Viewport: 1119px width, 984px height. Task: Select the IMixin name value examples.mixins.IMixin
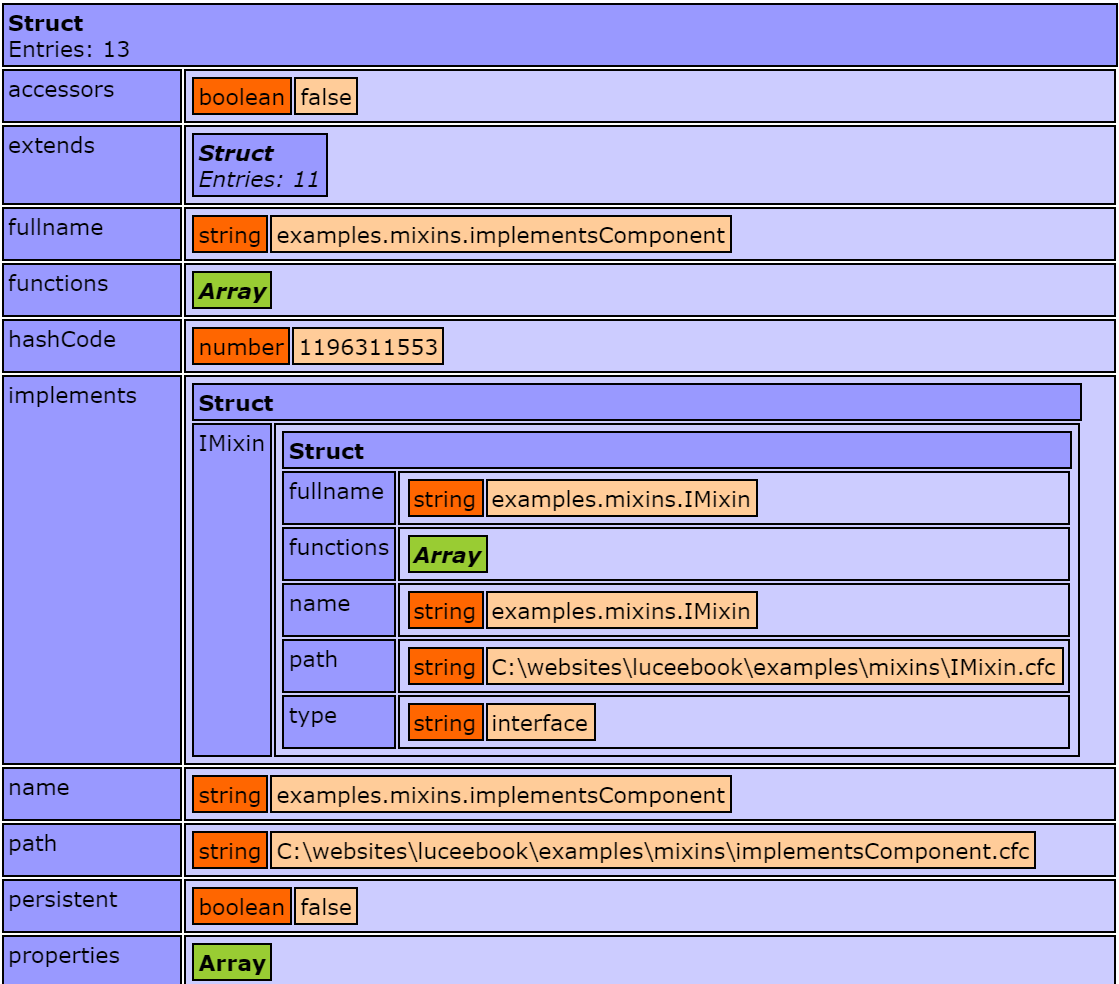coord(621,611)
